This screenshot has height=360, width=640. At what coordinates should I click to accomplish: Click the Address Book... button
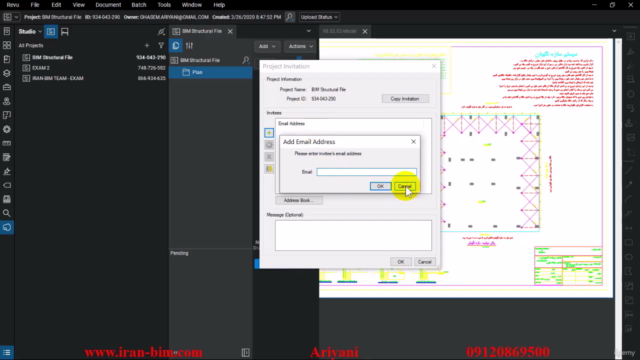[299, 200]
